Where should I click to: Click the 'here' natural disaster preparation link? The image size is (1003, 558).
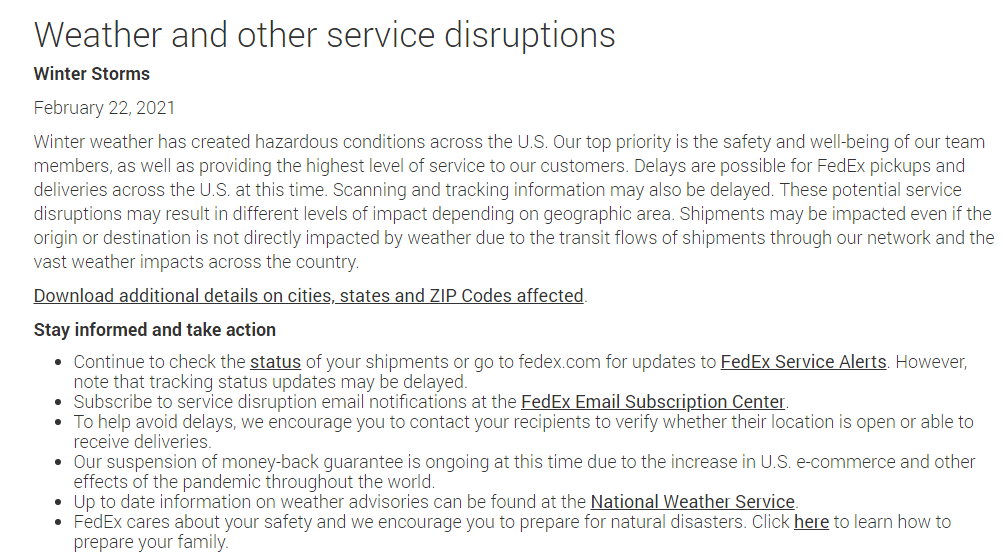tap(811, 522)
